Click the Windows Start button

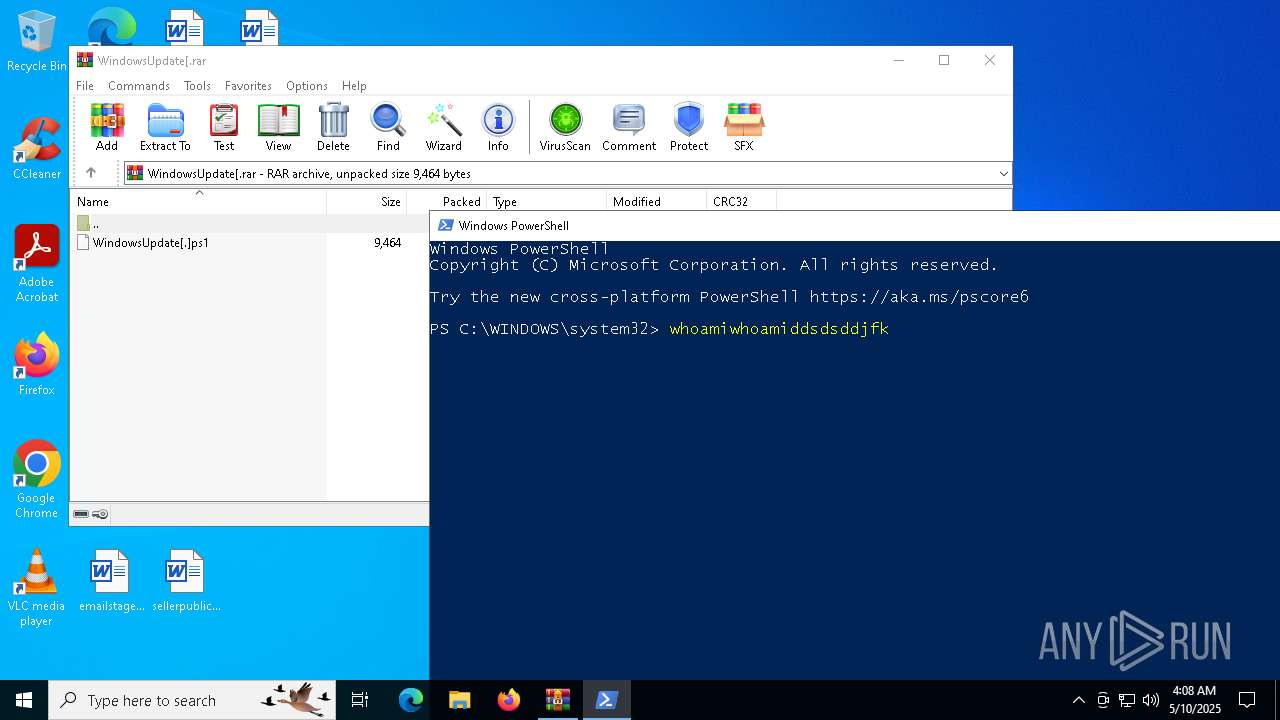(24, 700)
